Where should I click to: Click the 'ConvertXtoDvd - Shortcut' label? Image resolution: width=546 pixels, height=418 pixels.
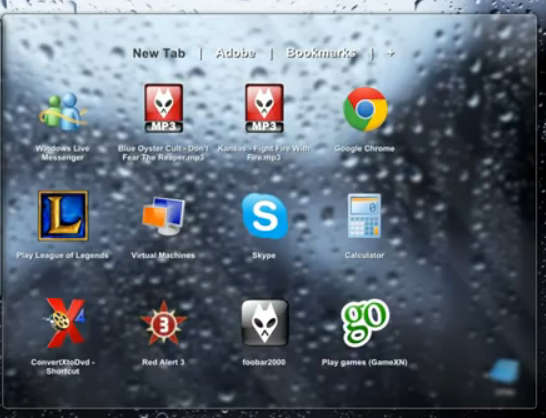pos(63,367)
